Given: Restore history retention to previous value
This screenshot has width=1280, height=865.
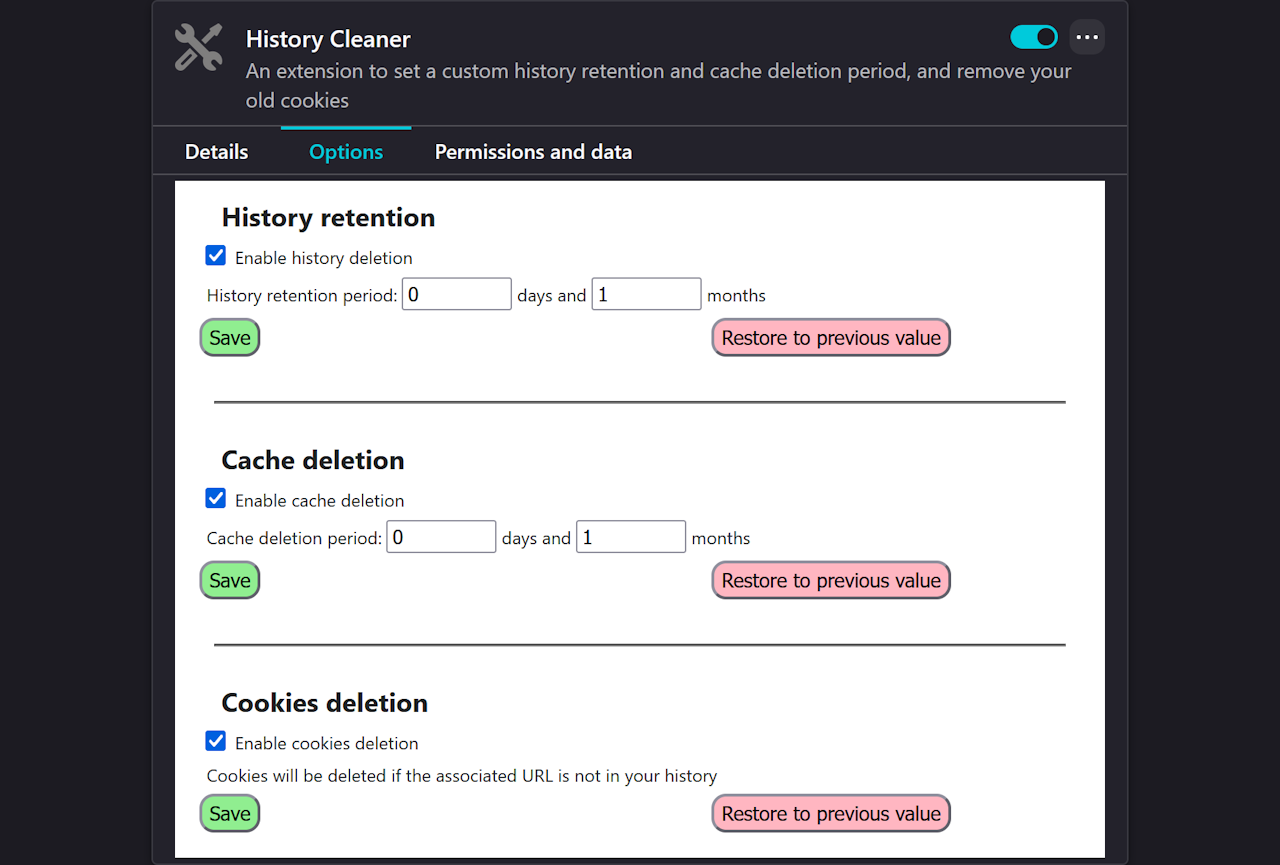Looking at the screenshot, I should 831,338.
